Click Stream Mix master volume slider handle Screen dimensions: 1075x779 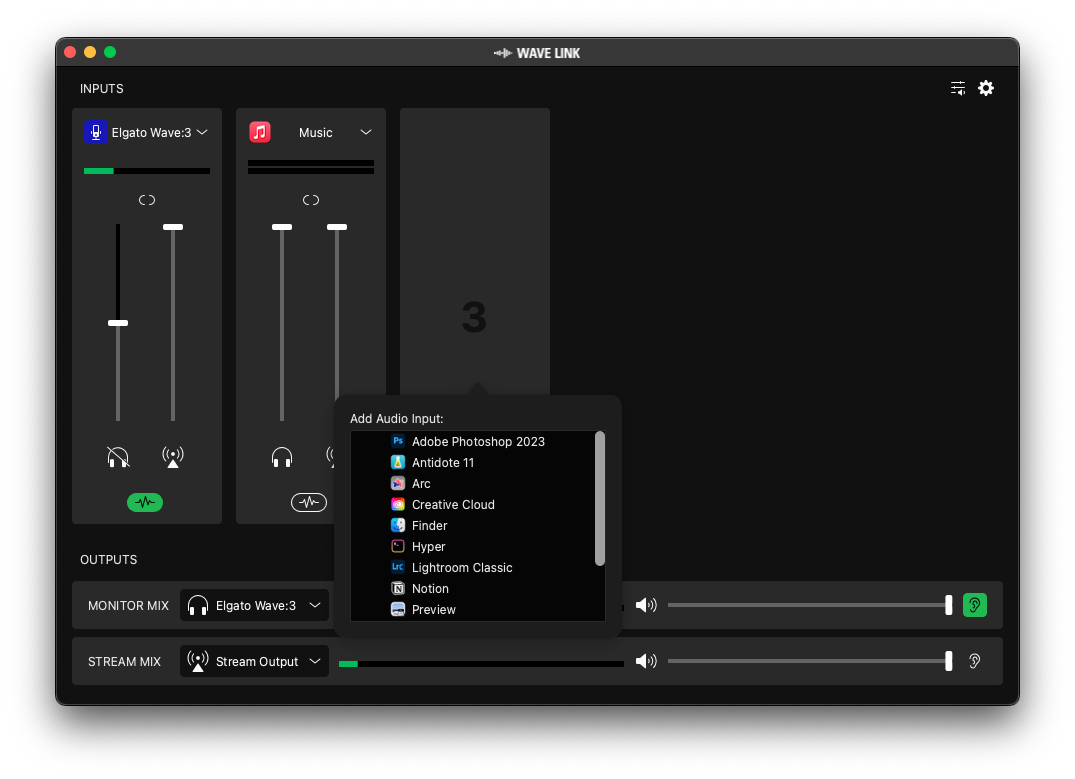coord(949,661)
